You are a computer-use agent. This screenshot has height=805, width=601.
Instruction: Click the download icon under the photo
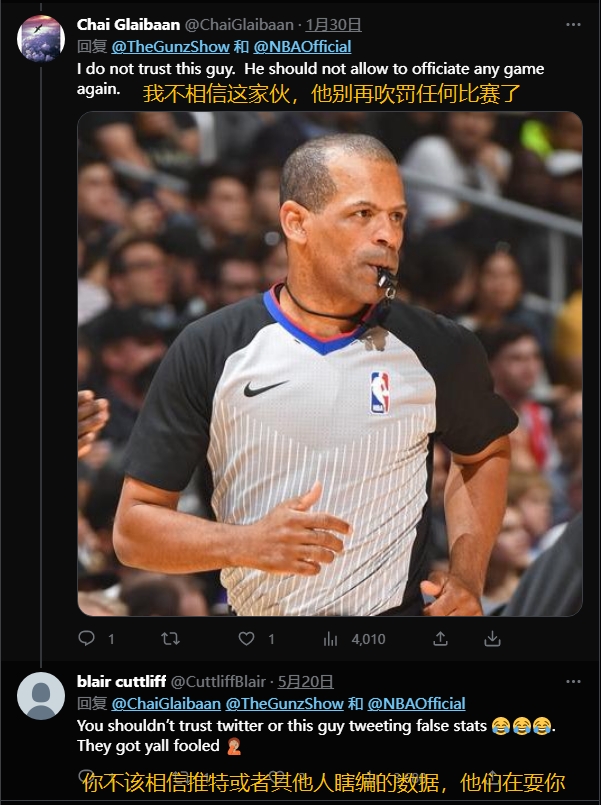(x=492, y=638)
